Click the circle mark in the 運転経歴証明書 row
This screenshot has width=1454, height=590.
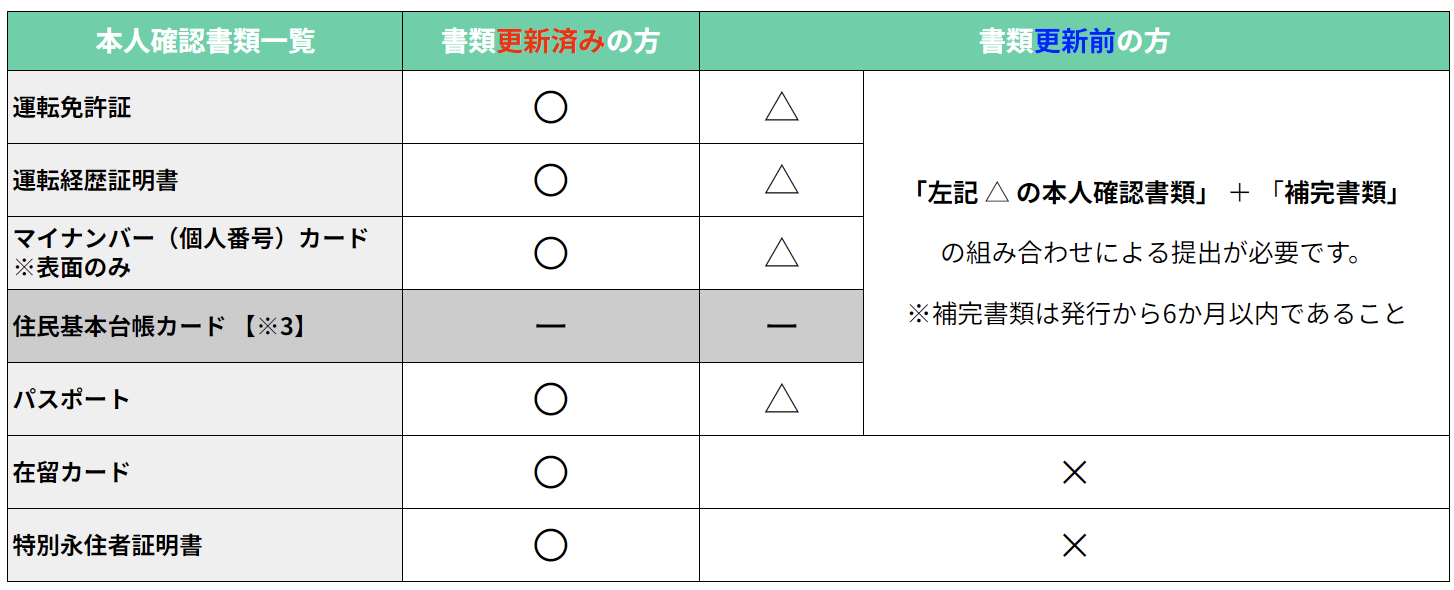tap(551, 180)
